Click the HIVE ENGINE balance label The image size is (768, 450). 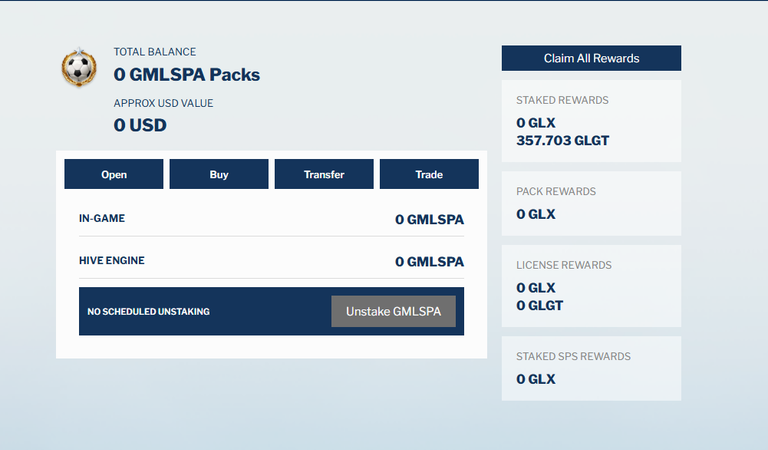112,261
